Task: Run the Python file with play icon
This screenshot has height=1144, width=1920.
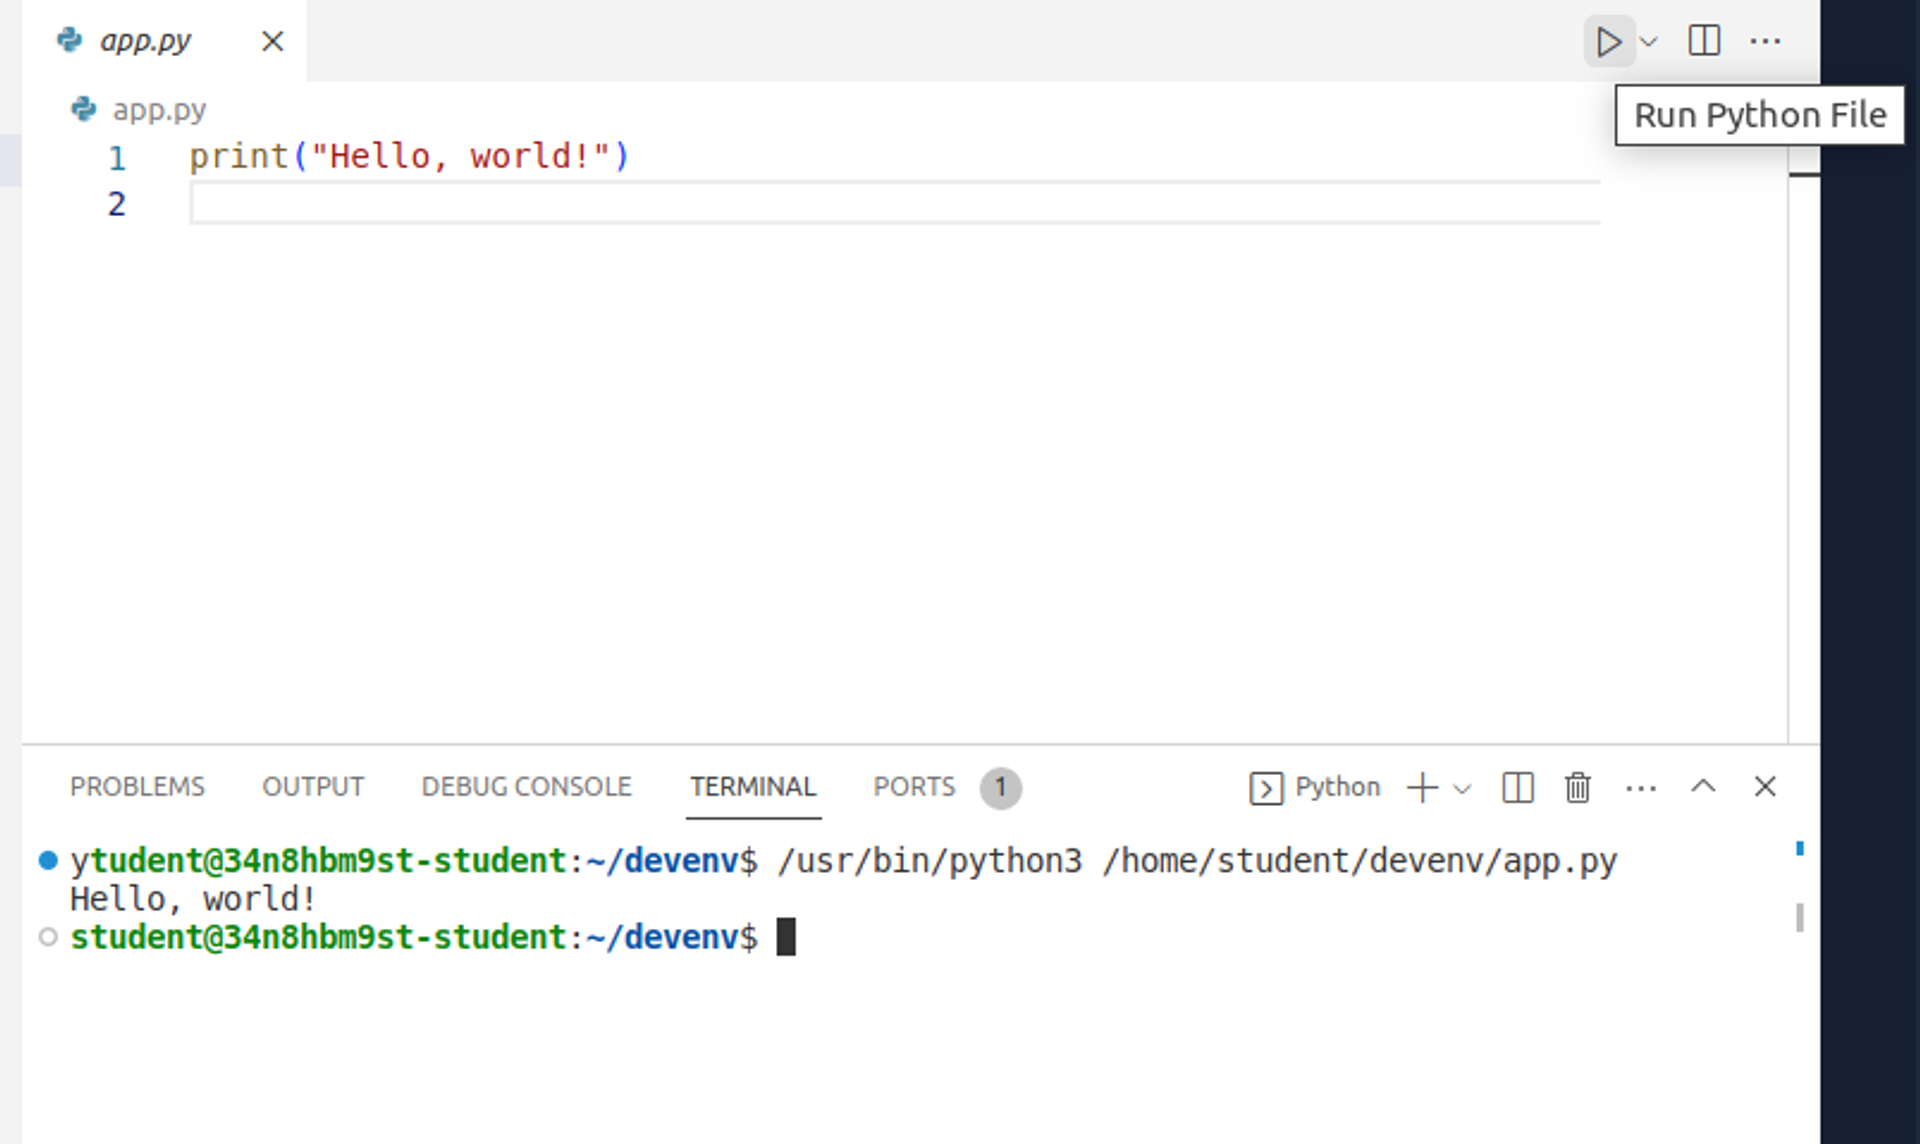Action: (1607, 42)
